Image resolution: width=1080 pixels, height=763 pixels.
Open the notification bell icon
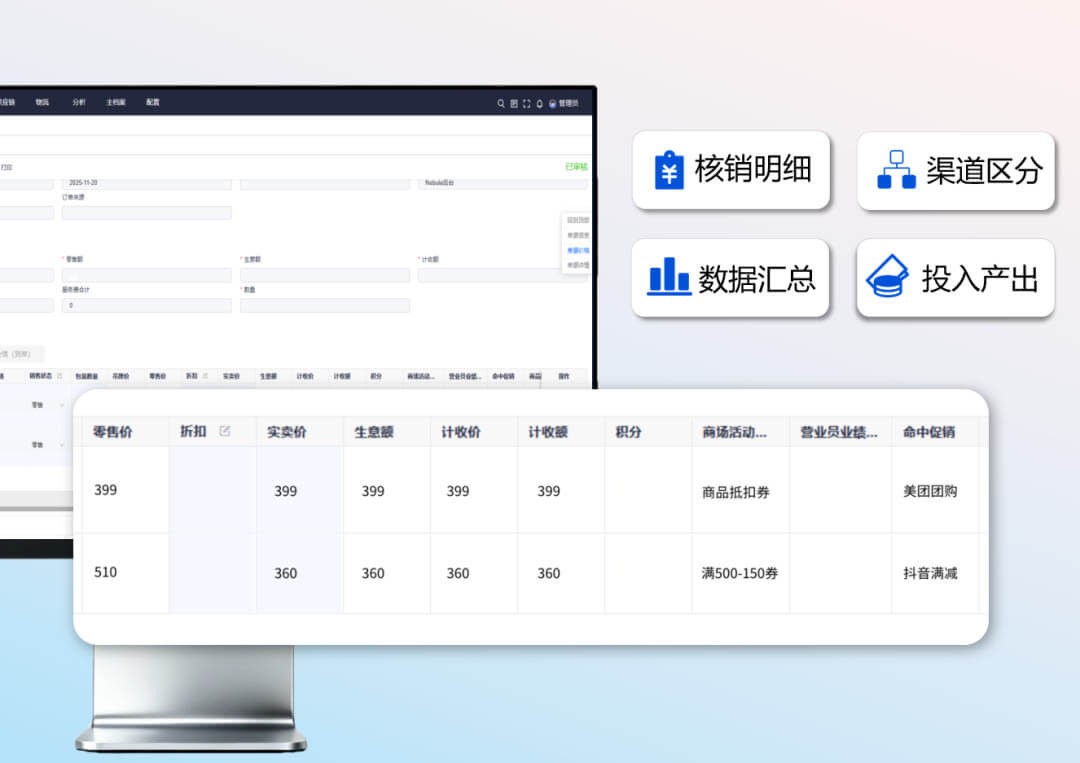[x=540, y=103]
